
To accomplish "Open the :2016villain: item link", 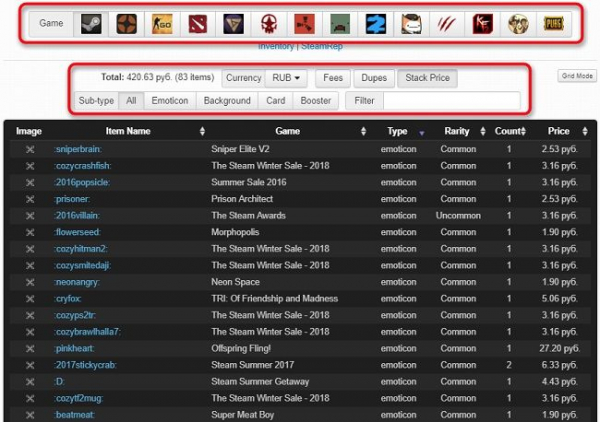I will point(77,216).
